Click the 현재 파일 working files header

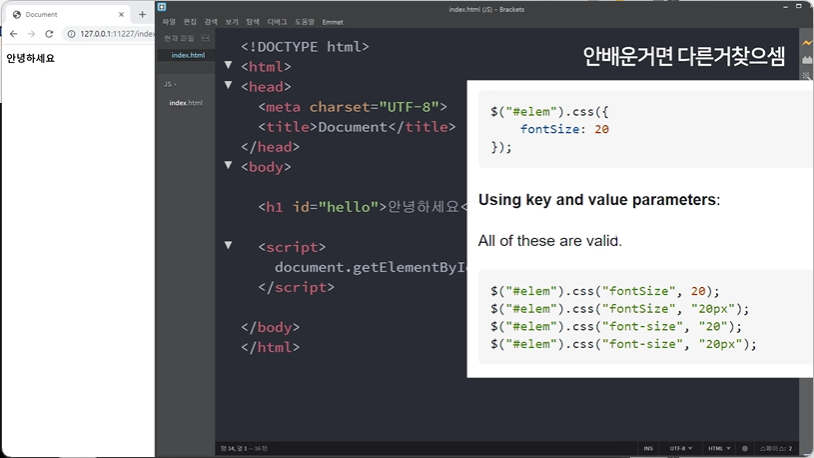coord(179,38)
